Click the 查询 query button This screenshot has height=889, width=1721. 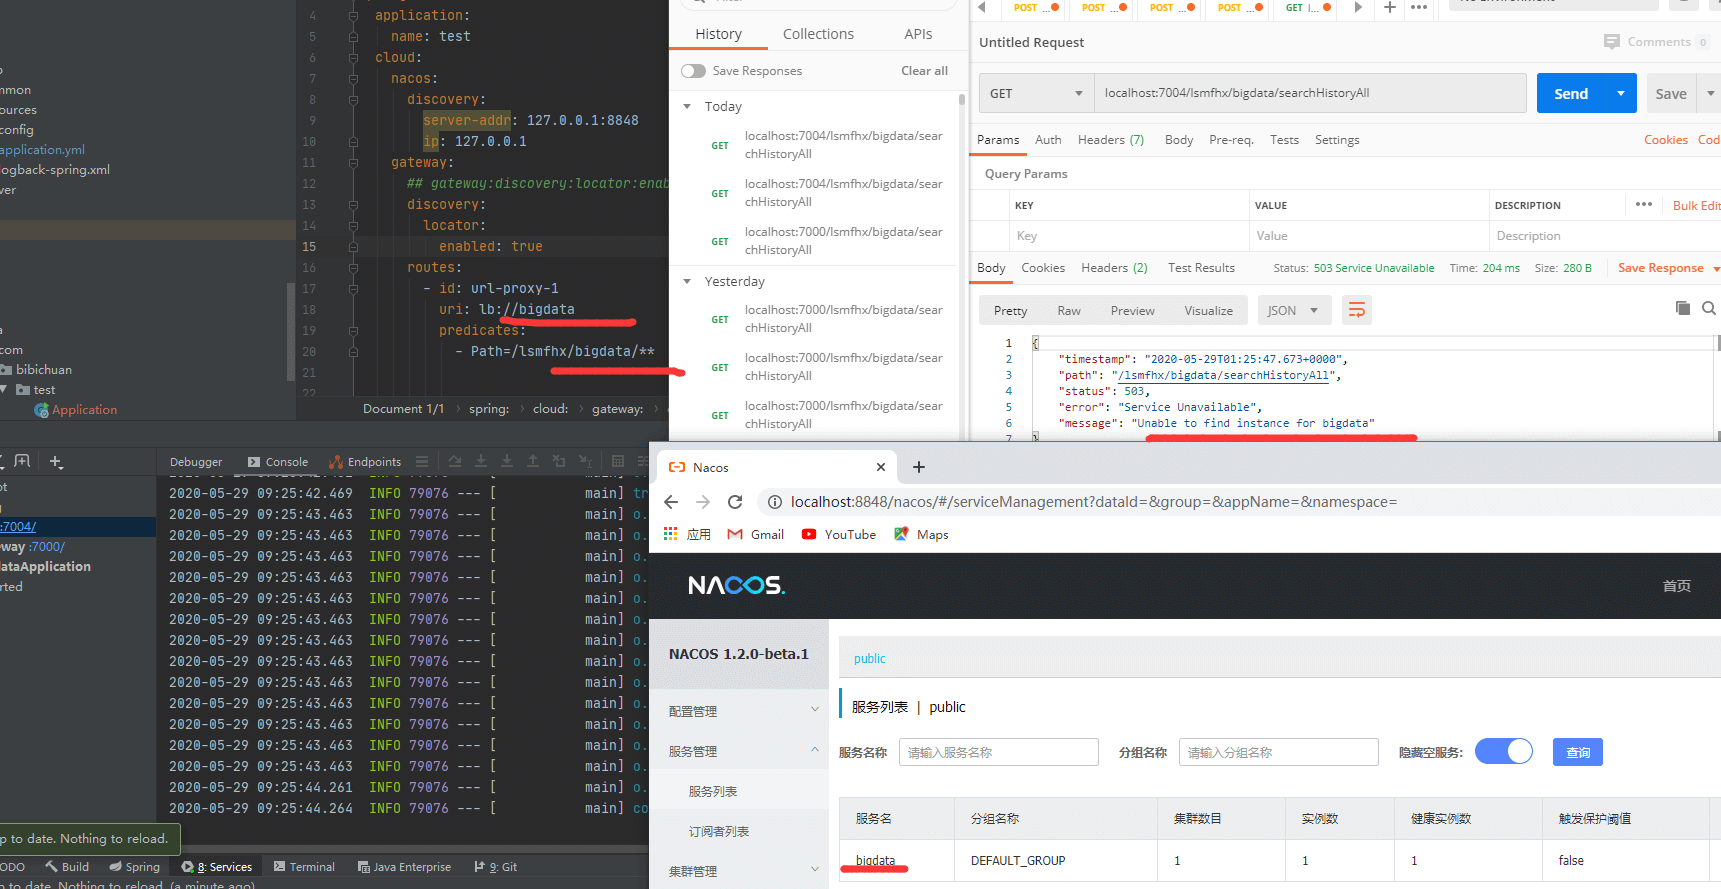coord(1577,752)
